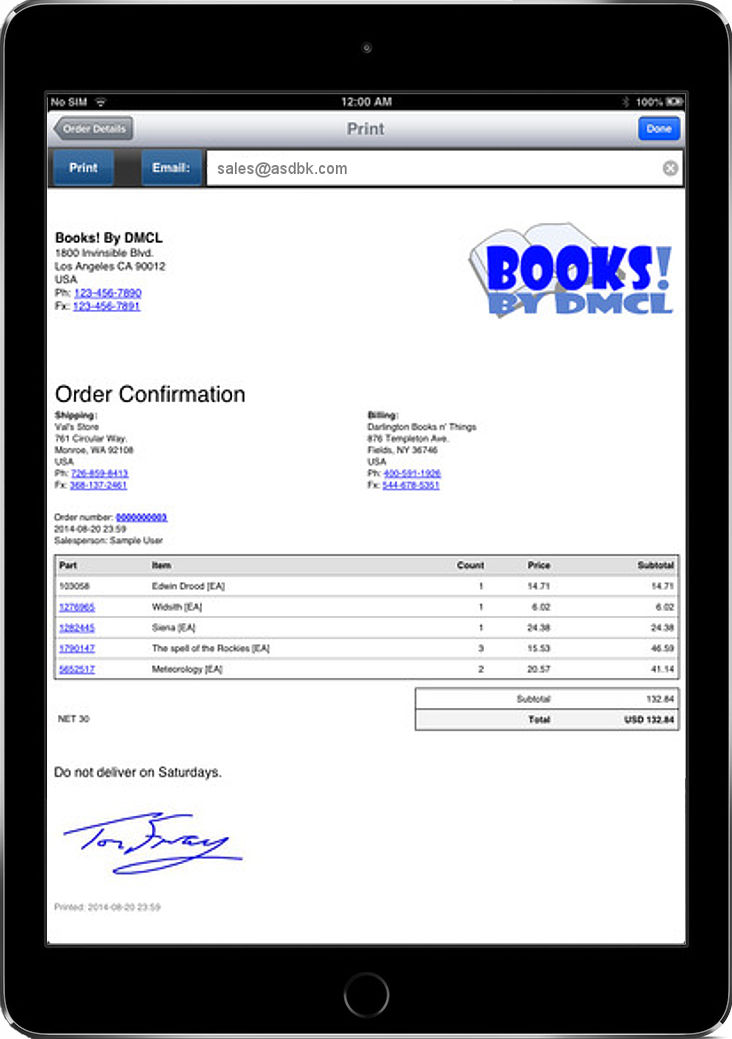Image resolution: width=732 pixels, height=1039 pixels.
Task: Select The spell of the Rockies item
Action: click(211, 648)
